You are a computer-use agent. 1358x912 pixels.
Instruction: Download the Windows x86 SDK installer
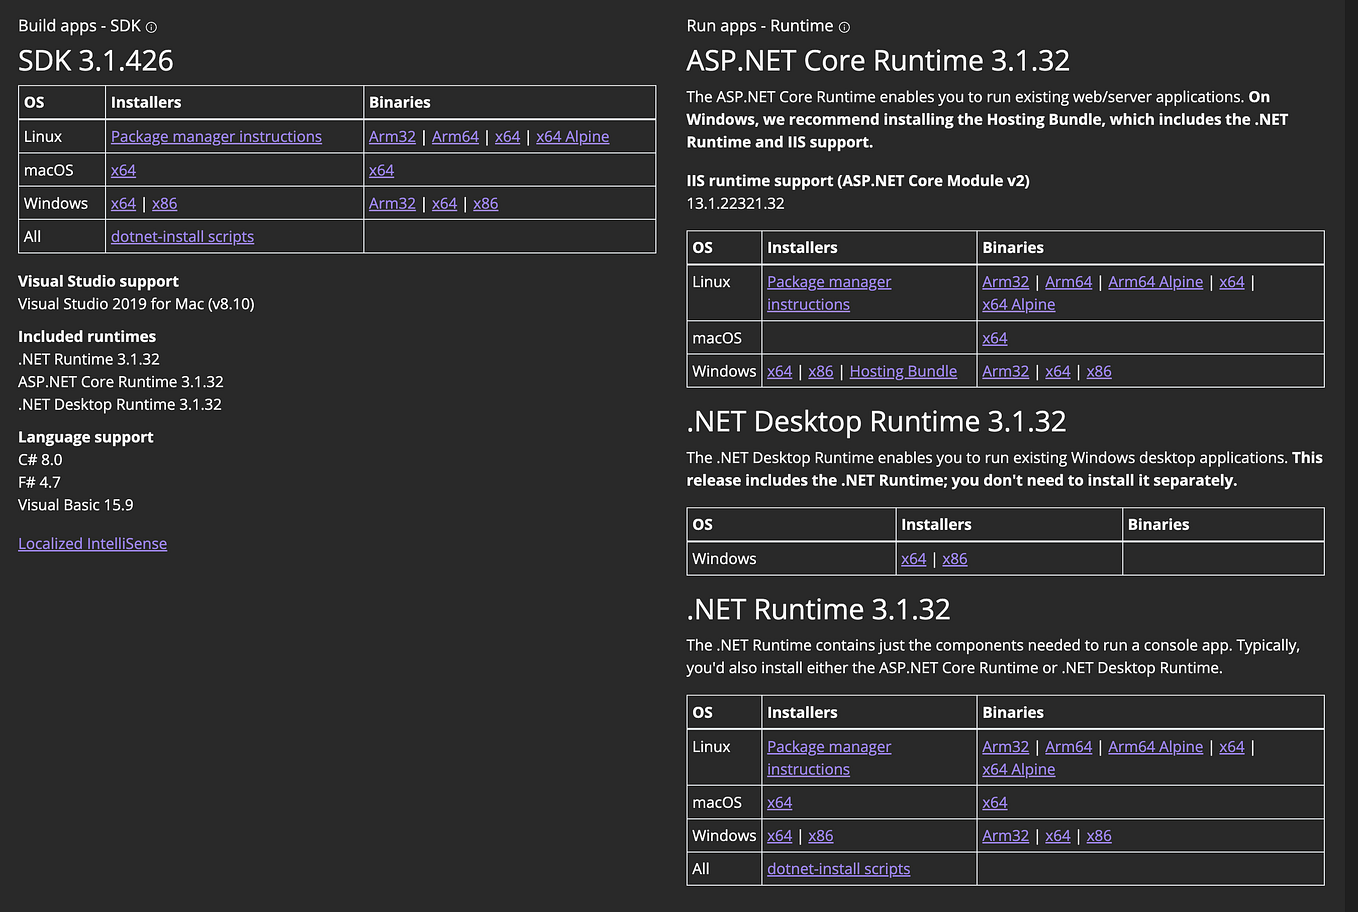pyautogui.click(x=164, y=203)
